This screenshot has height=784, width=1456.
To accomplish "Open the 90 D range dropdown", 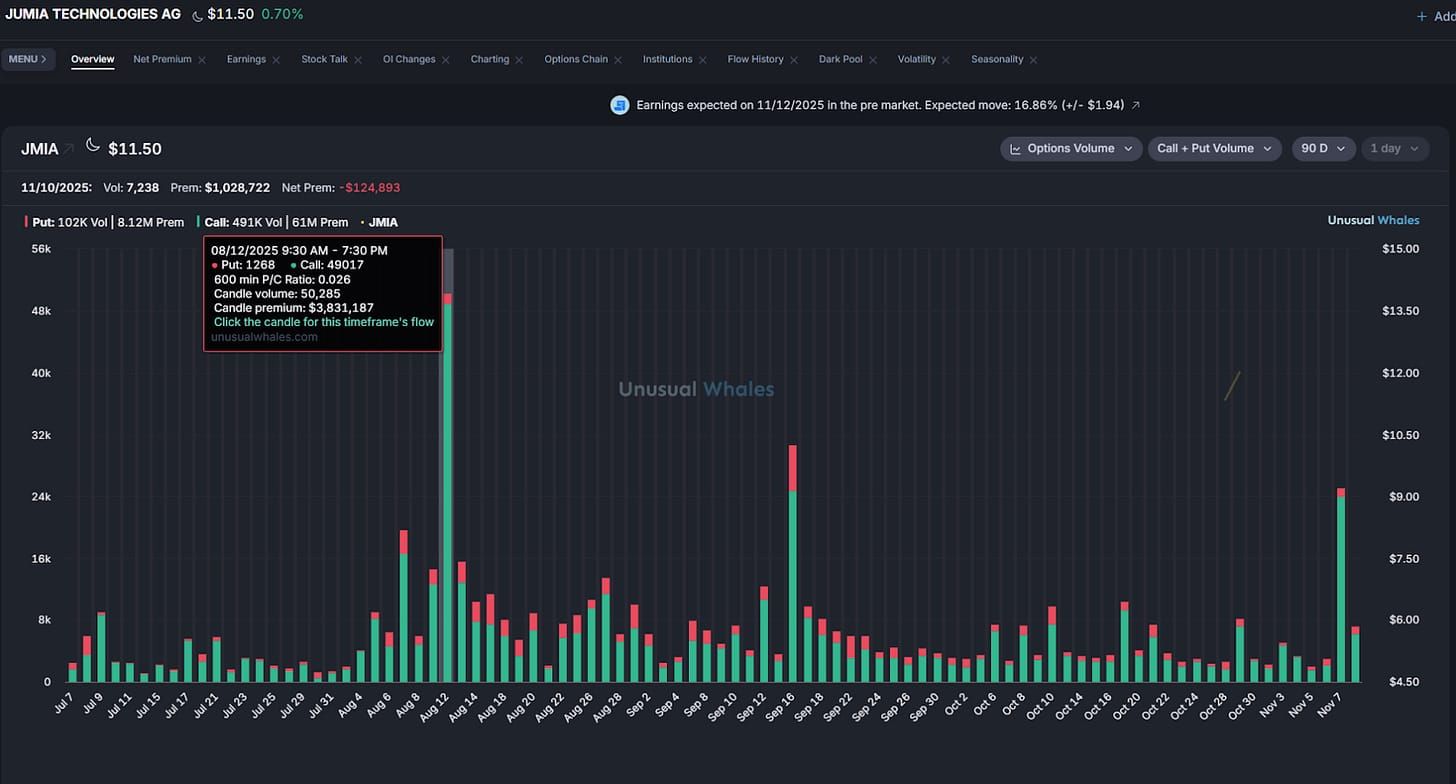I will pos(1324,149).
